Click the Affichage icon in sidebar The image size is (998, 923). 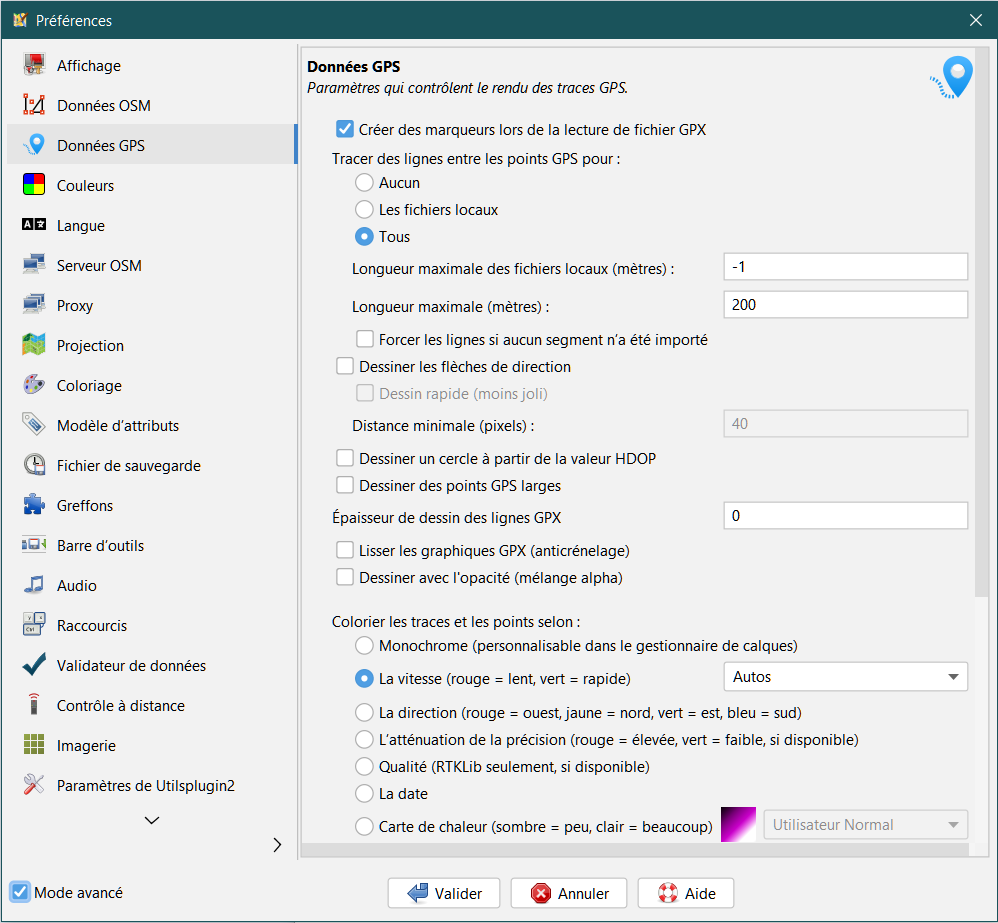[x=34, y=66]
